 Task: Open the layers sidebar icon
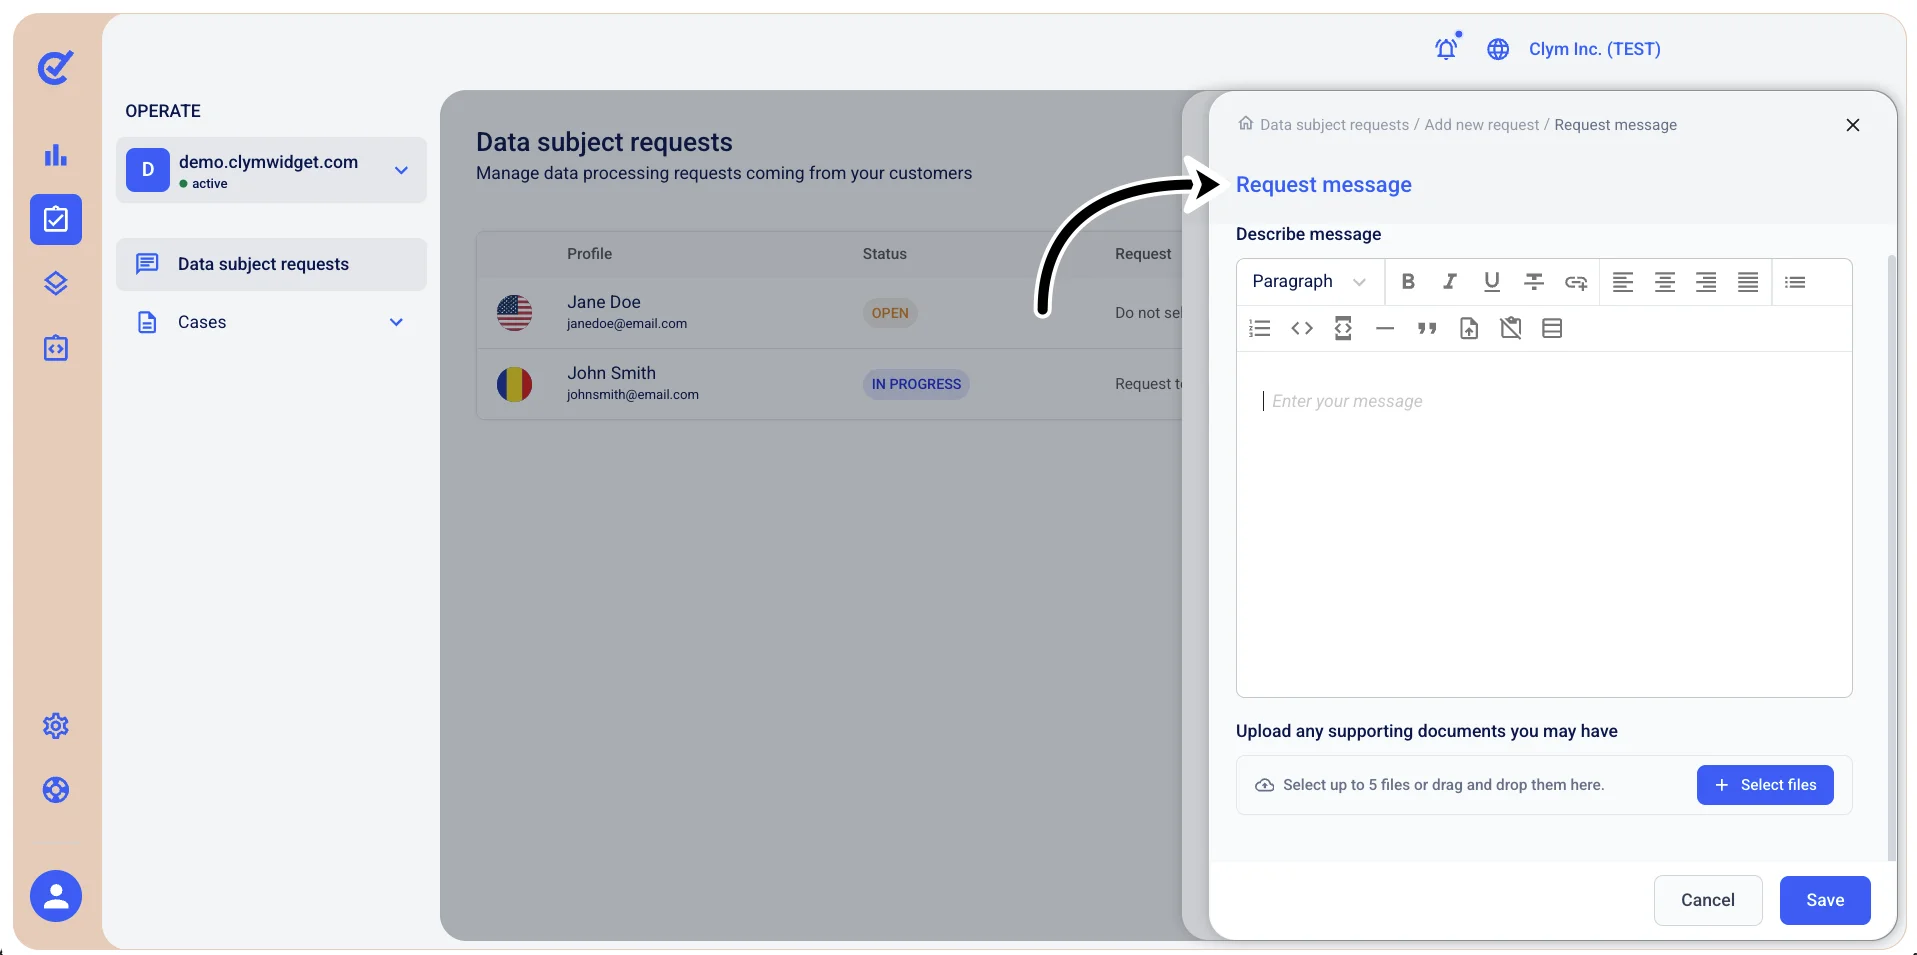point(56,284)
